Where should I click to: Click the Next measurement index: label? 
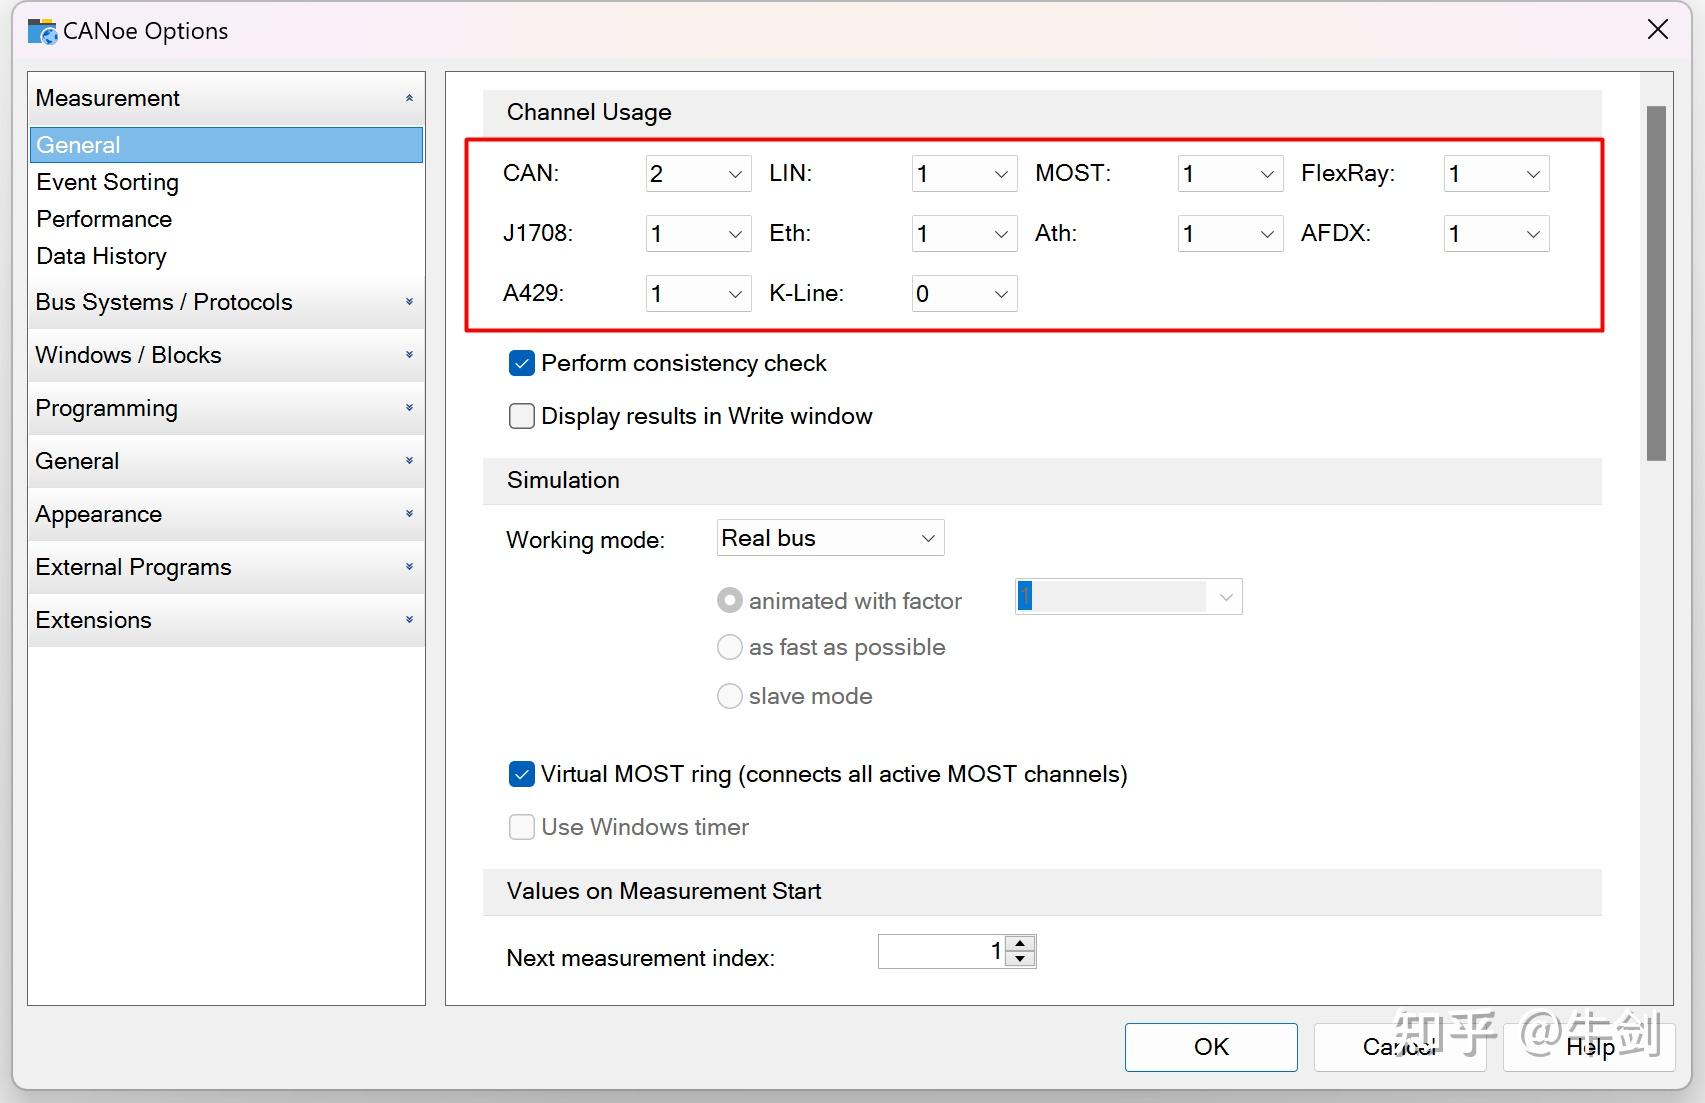(x=640, y=958)
